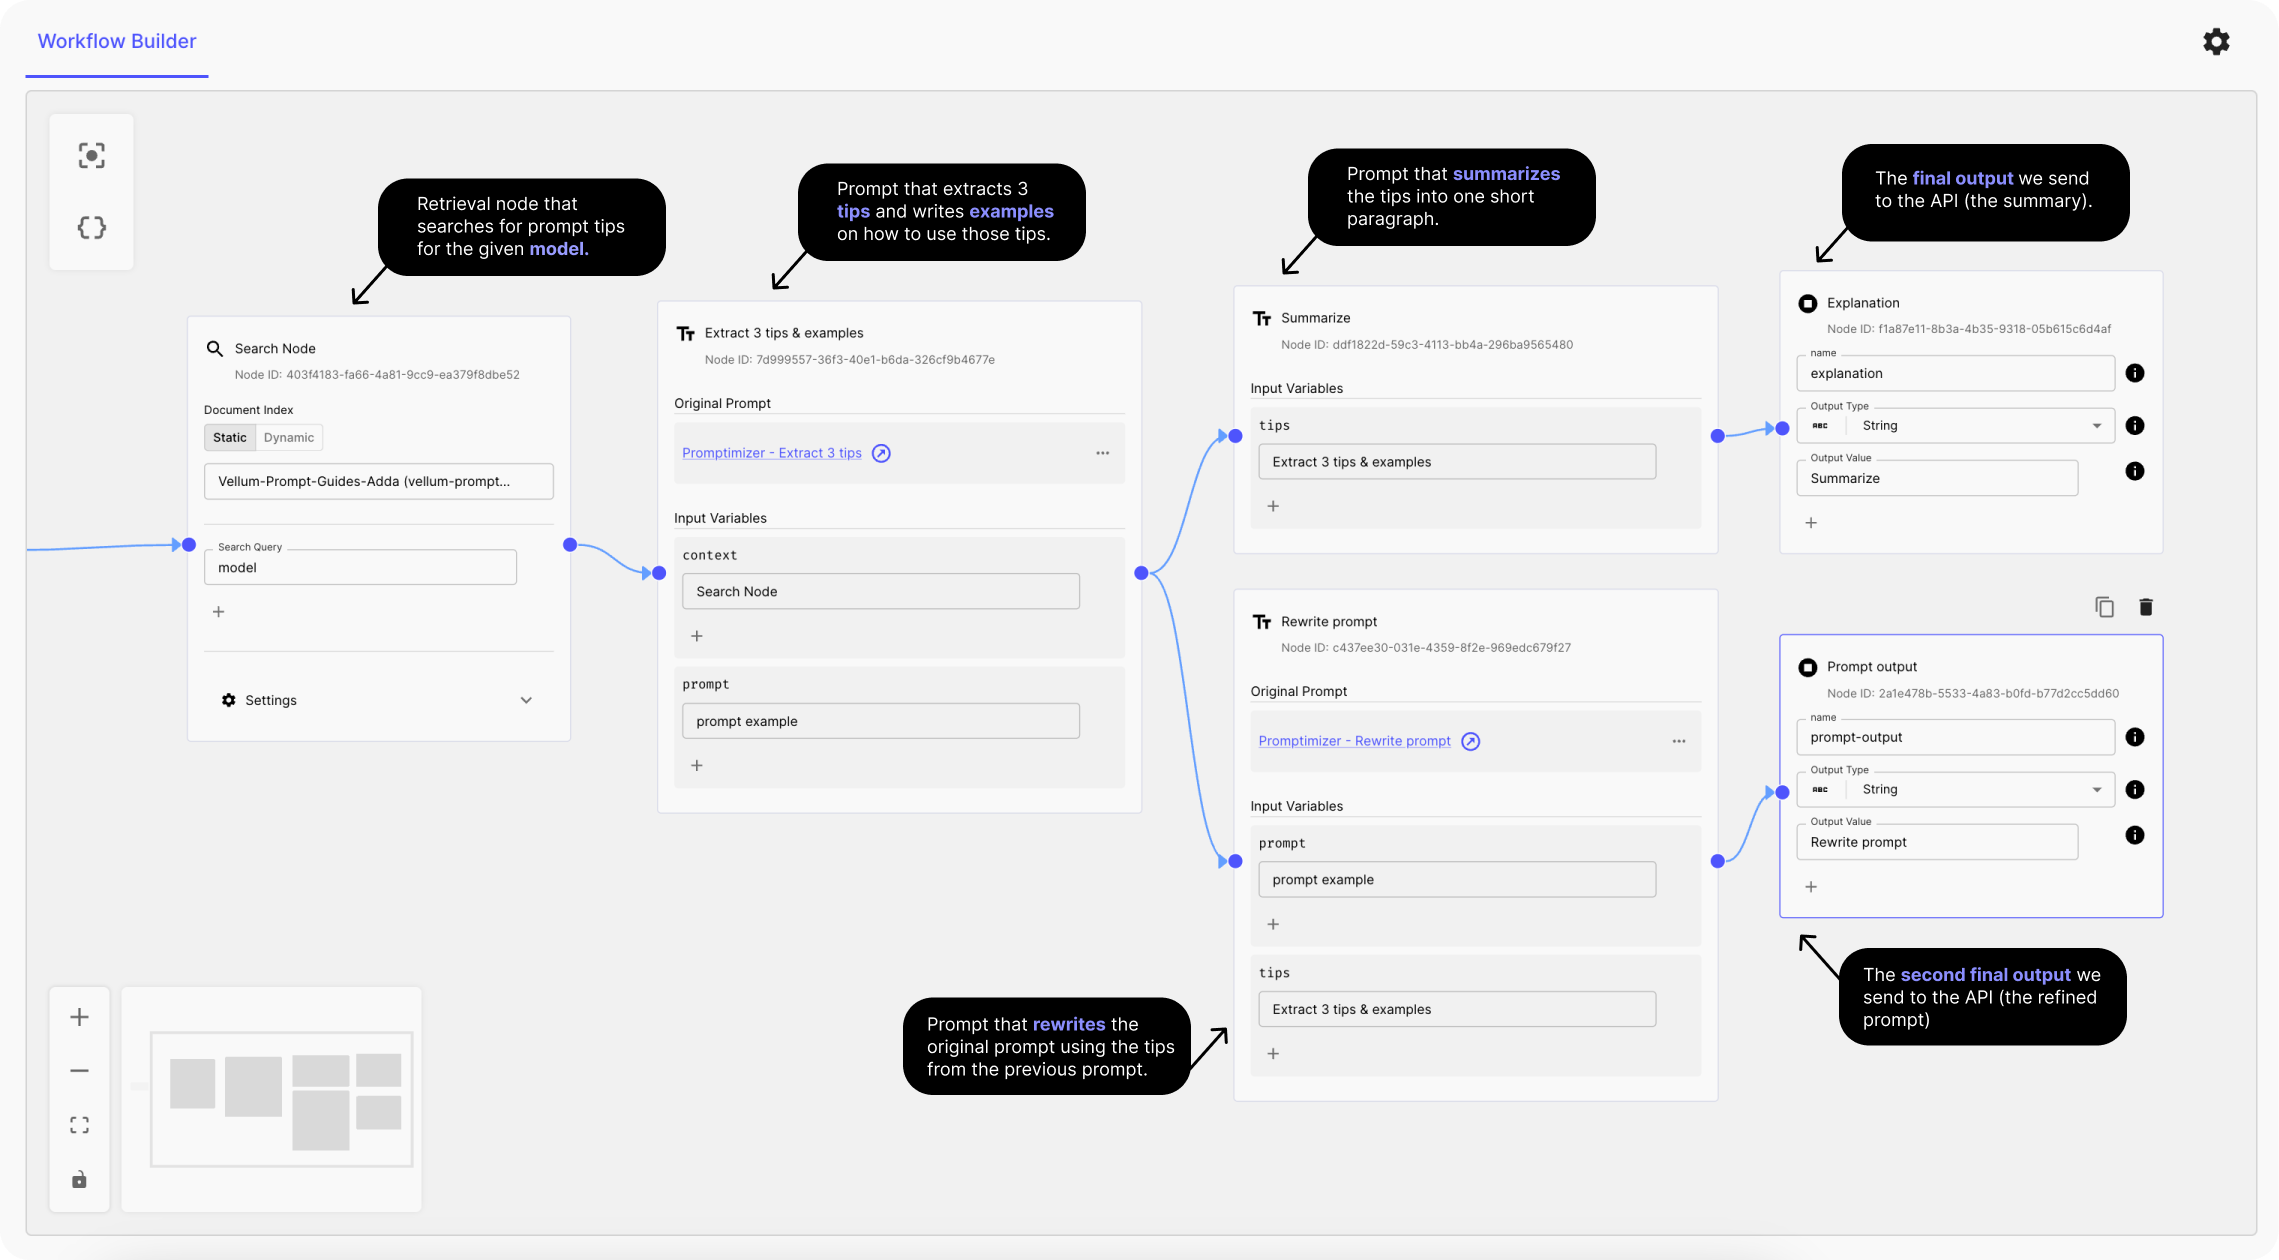Open the settings gear in top-right corner
2279x1260 pixels.
coord(2216,41)
